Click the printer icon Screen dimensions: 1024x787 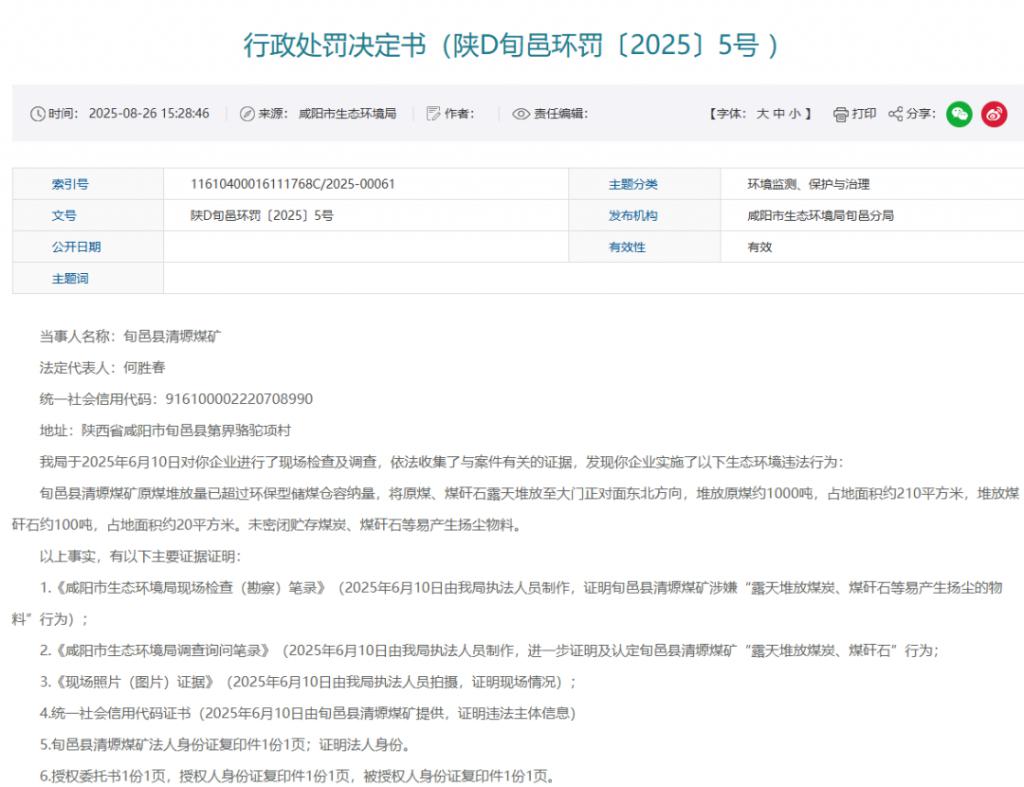[x=841, y=114]
